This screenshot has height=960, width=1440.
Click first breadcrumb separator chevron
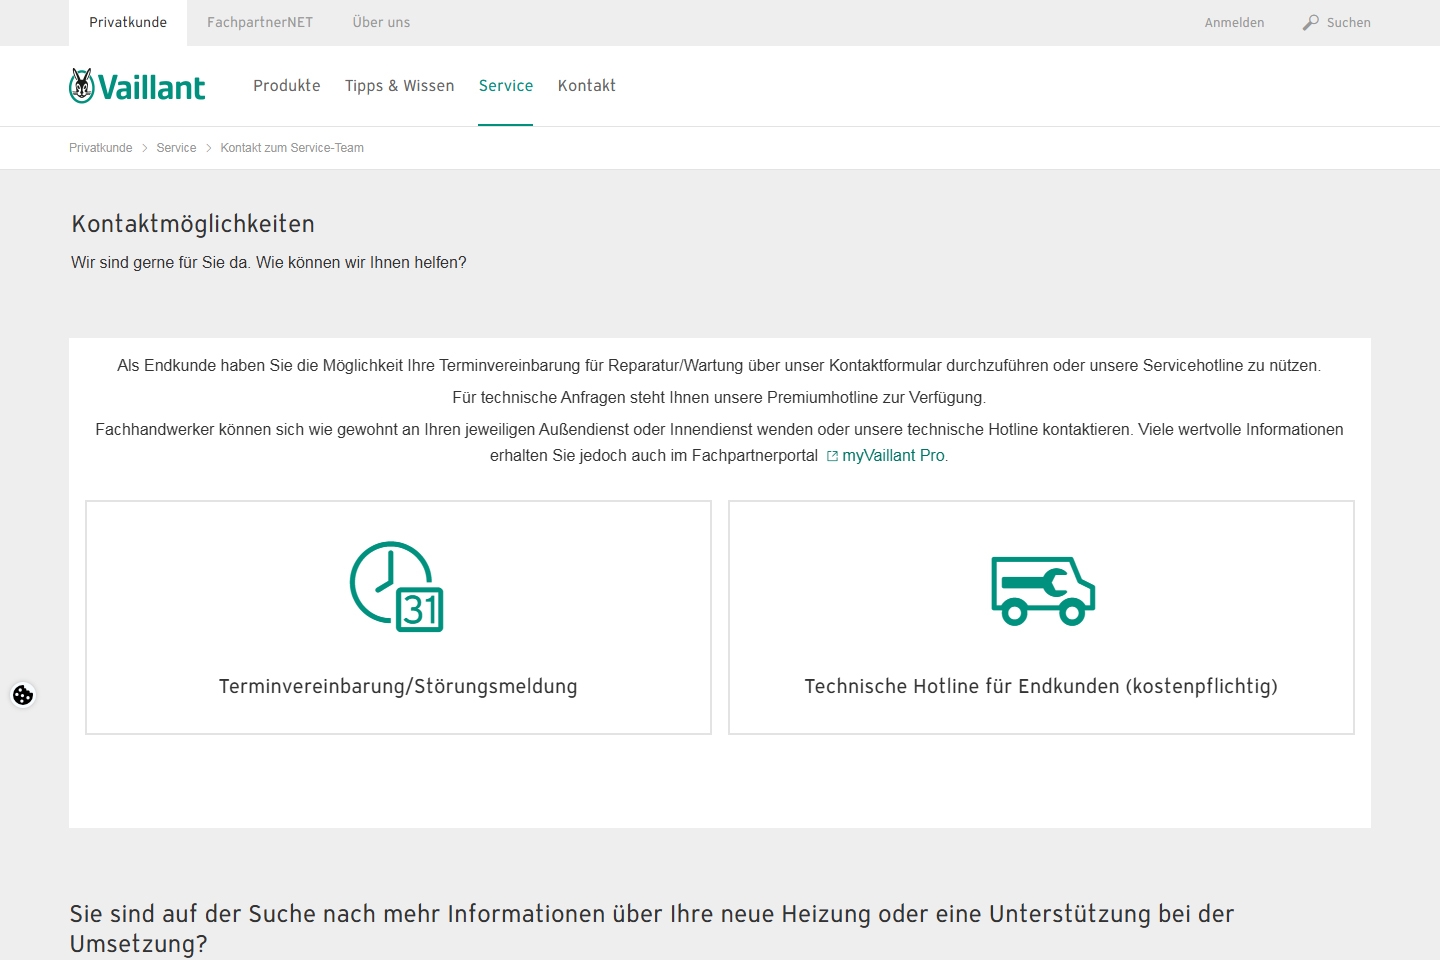pos(144,148)
